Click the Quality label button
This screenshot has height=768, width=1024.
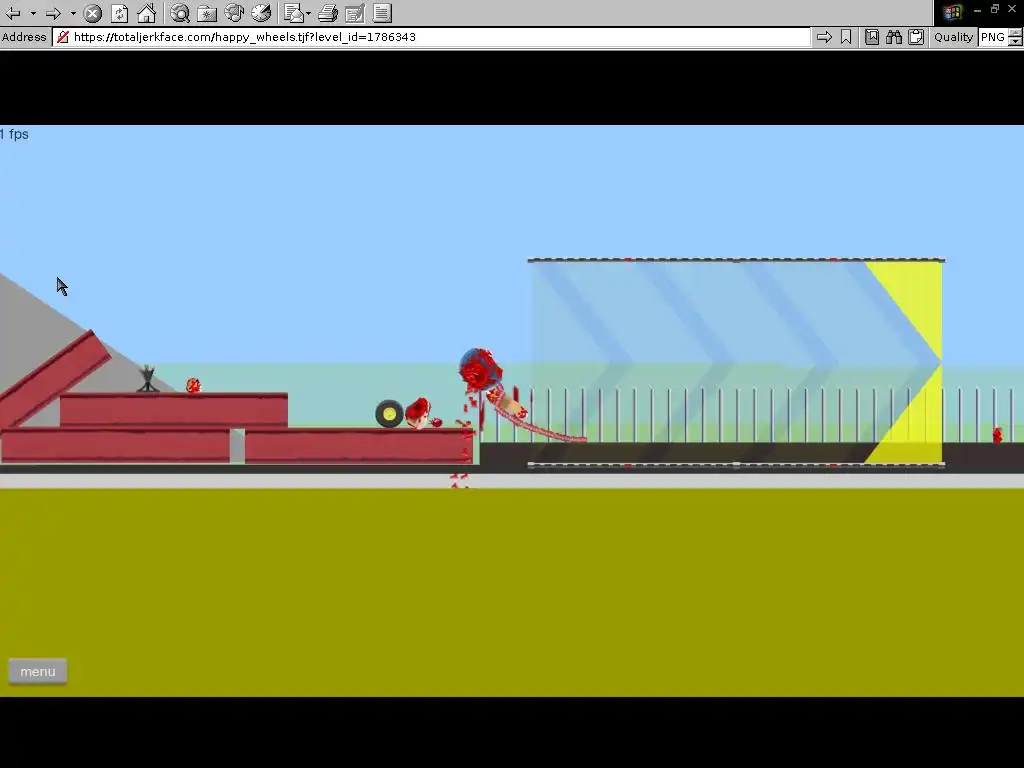[953, 37]
